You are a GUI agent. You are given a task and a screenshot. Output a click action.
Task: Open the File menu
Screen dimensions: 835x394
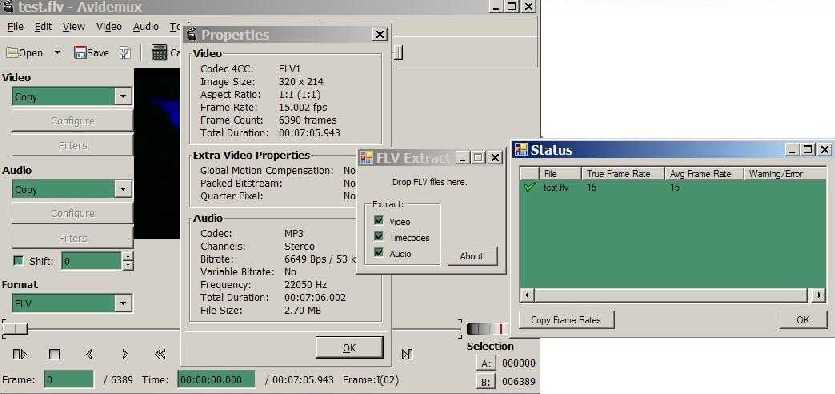[15, 26]
